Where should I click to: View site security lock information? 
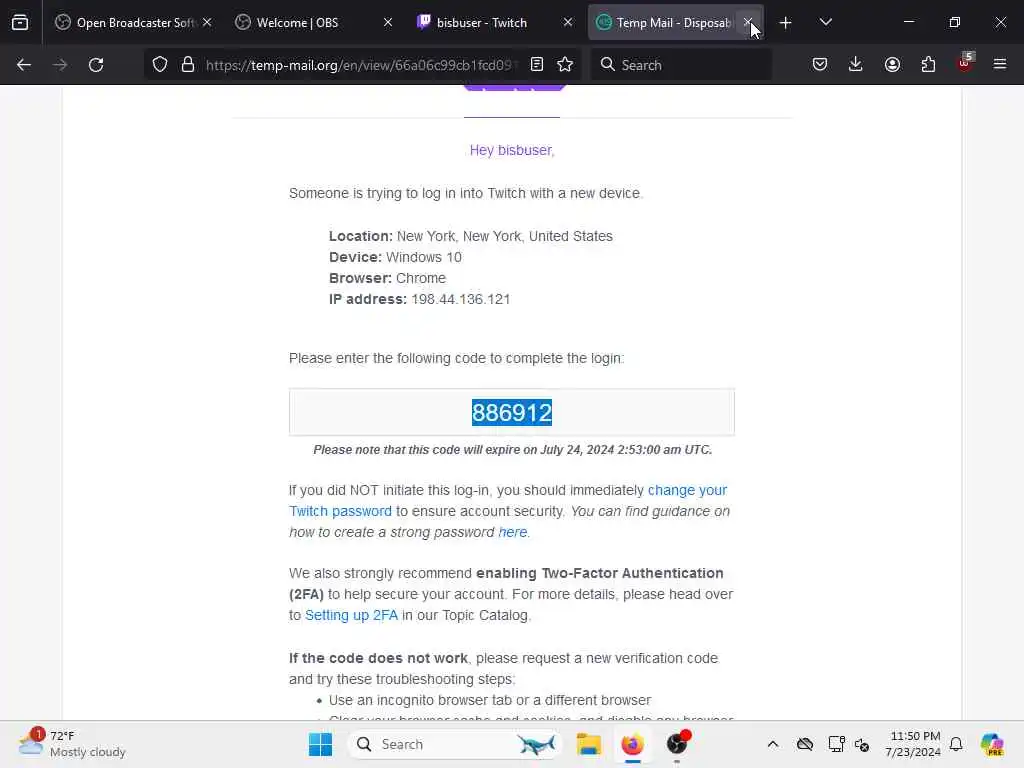click(x=188, y=65)
